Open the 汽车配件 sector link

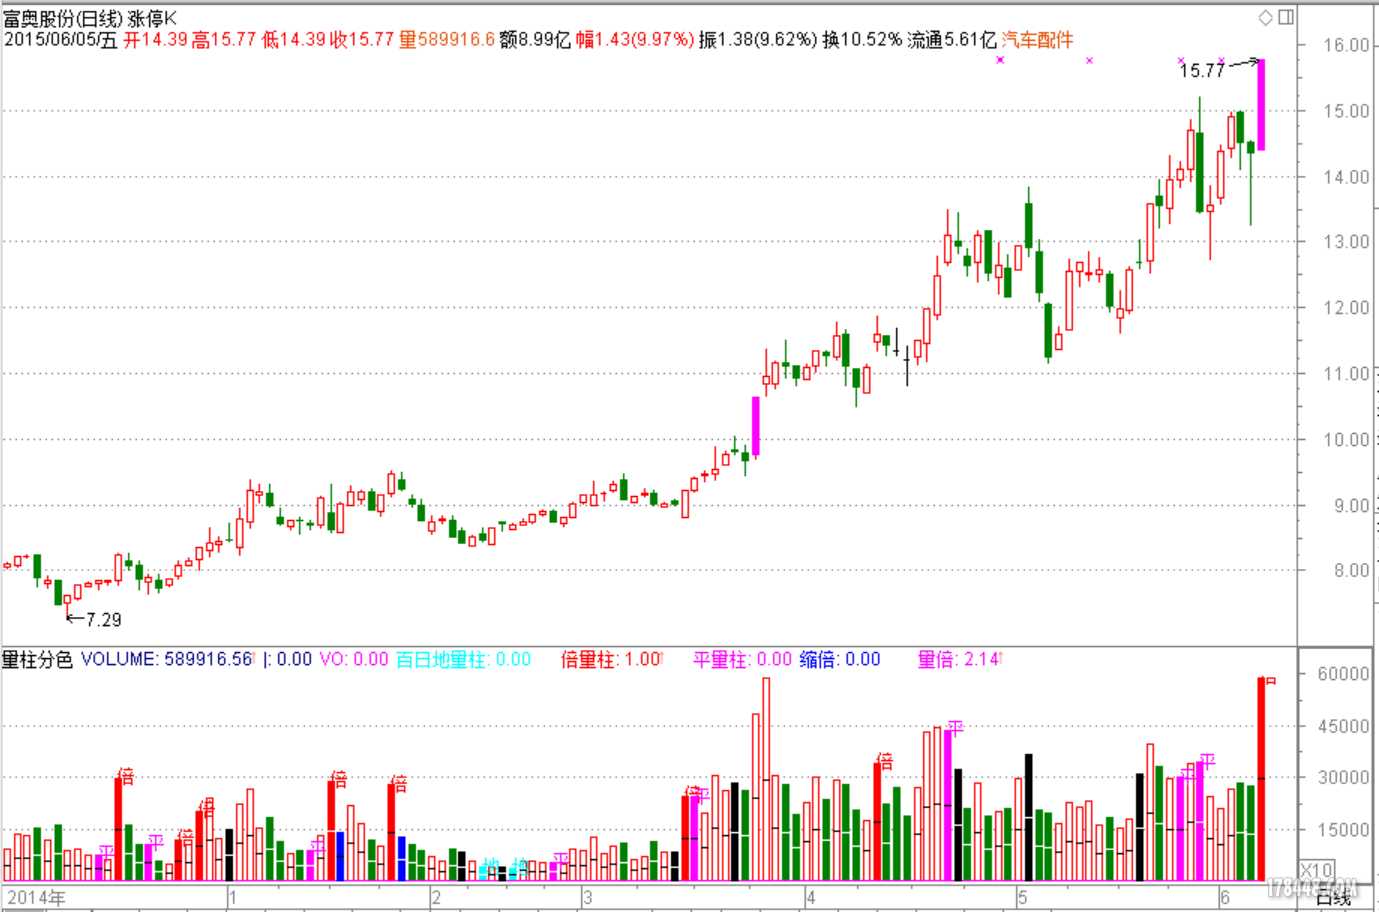(1037, 40)
